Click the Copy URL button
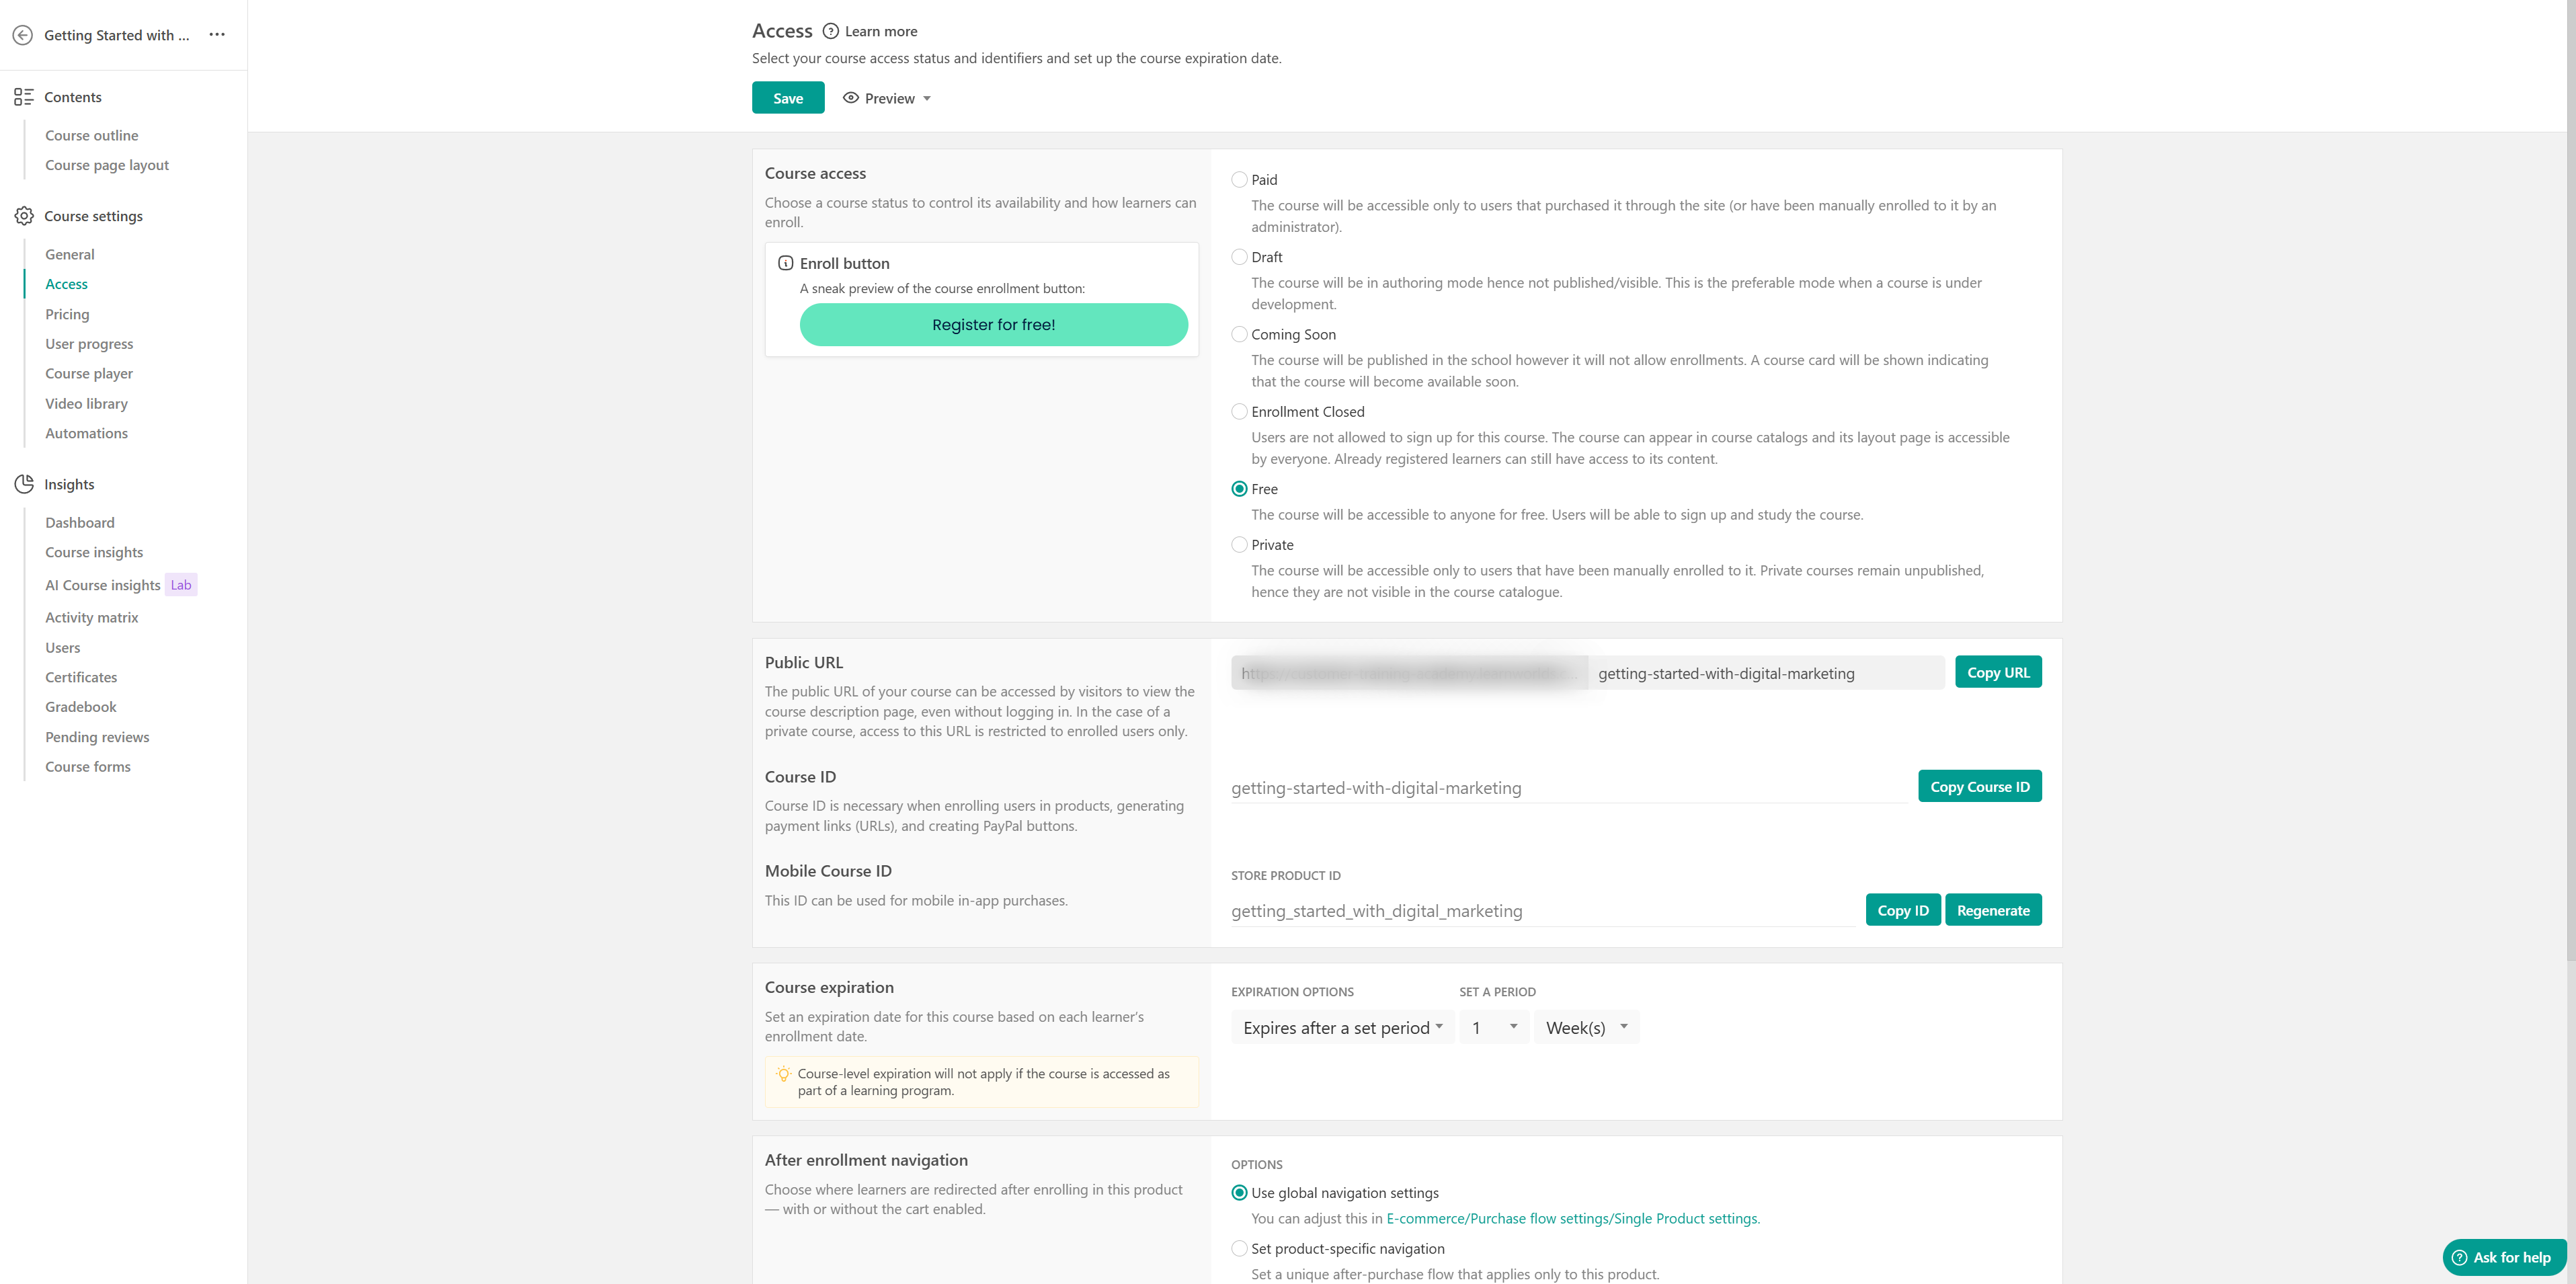The image size is (2576, 1284). click(1997, 673)
